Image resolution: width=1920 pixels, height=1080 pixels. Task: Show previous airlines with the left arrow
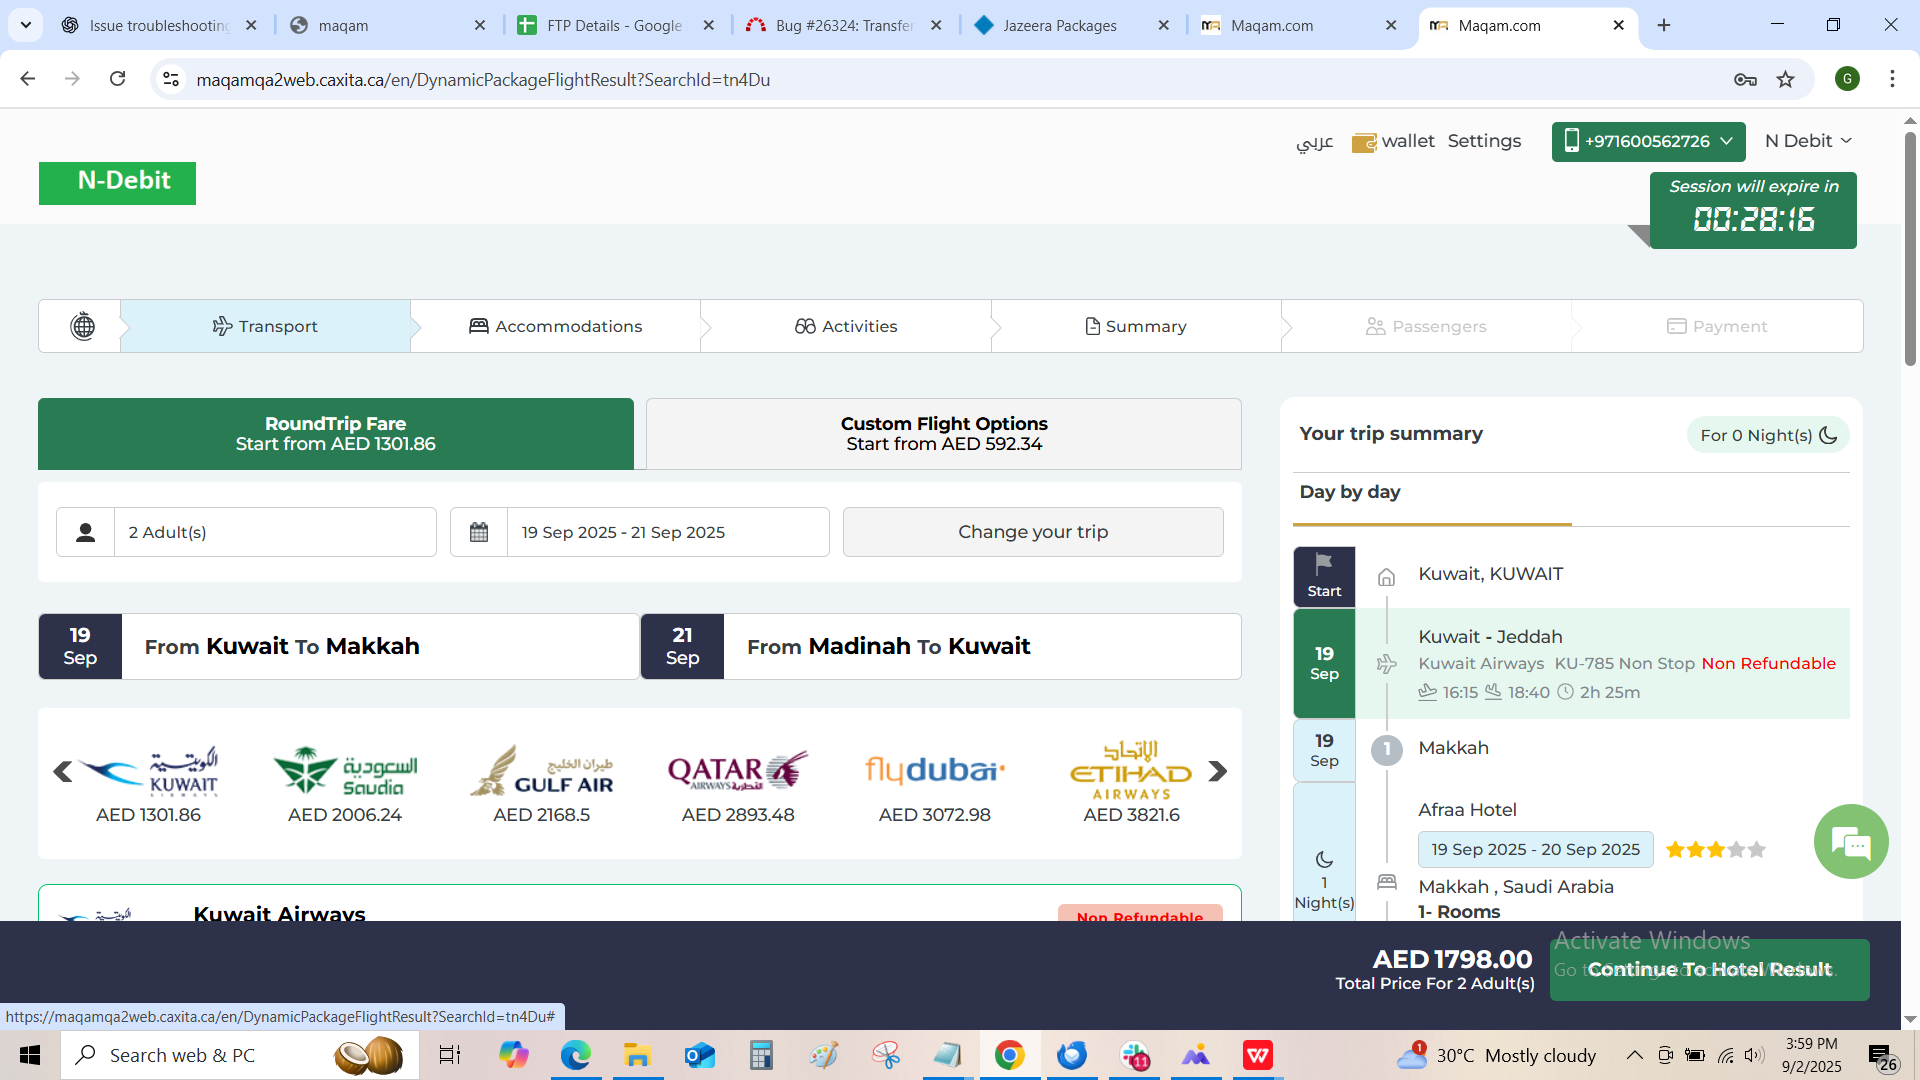point(62,771)
